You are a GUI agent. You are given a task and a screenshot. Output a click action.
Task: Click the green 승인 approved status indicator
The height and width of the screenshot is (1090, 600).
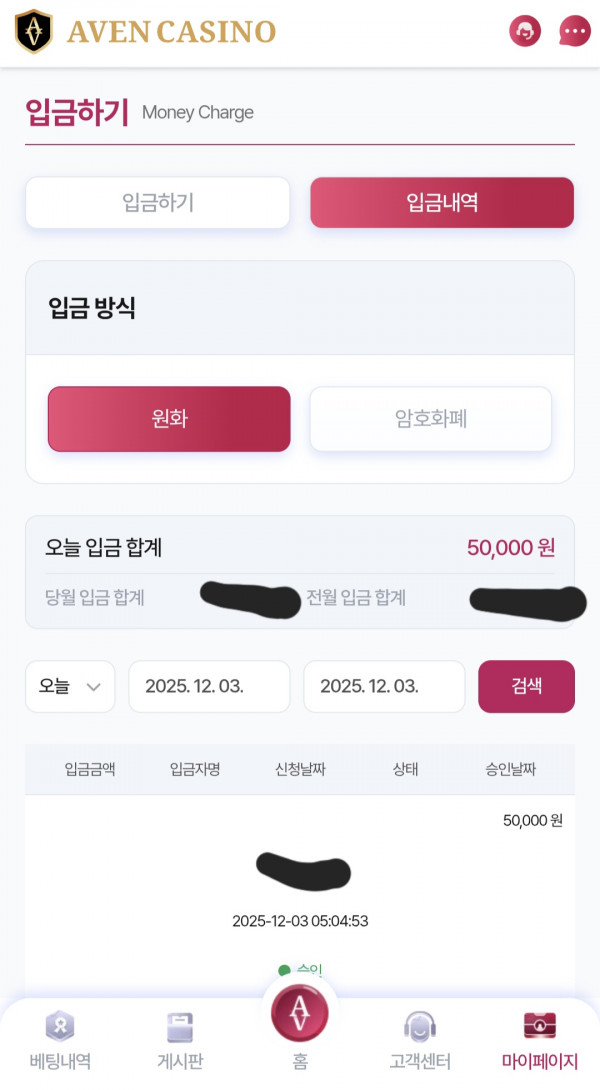pos(302,968)
